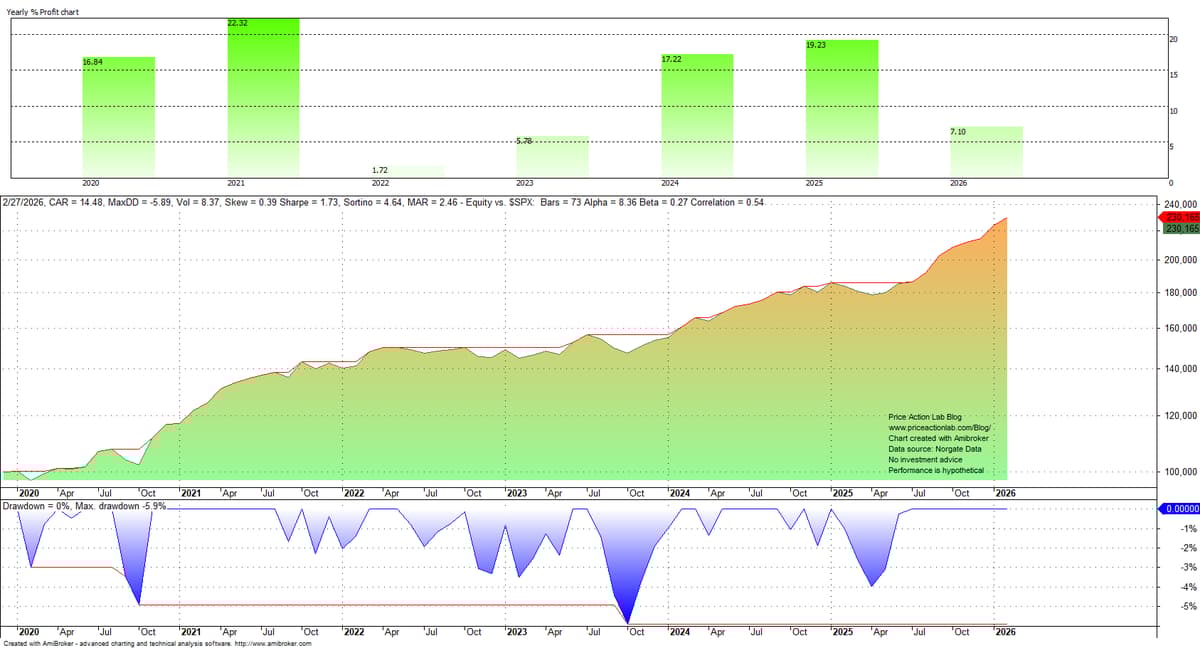Click the equity curve peak near 2026
The height and width of the screenshot is (648, 1200).
(1005, 220)
